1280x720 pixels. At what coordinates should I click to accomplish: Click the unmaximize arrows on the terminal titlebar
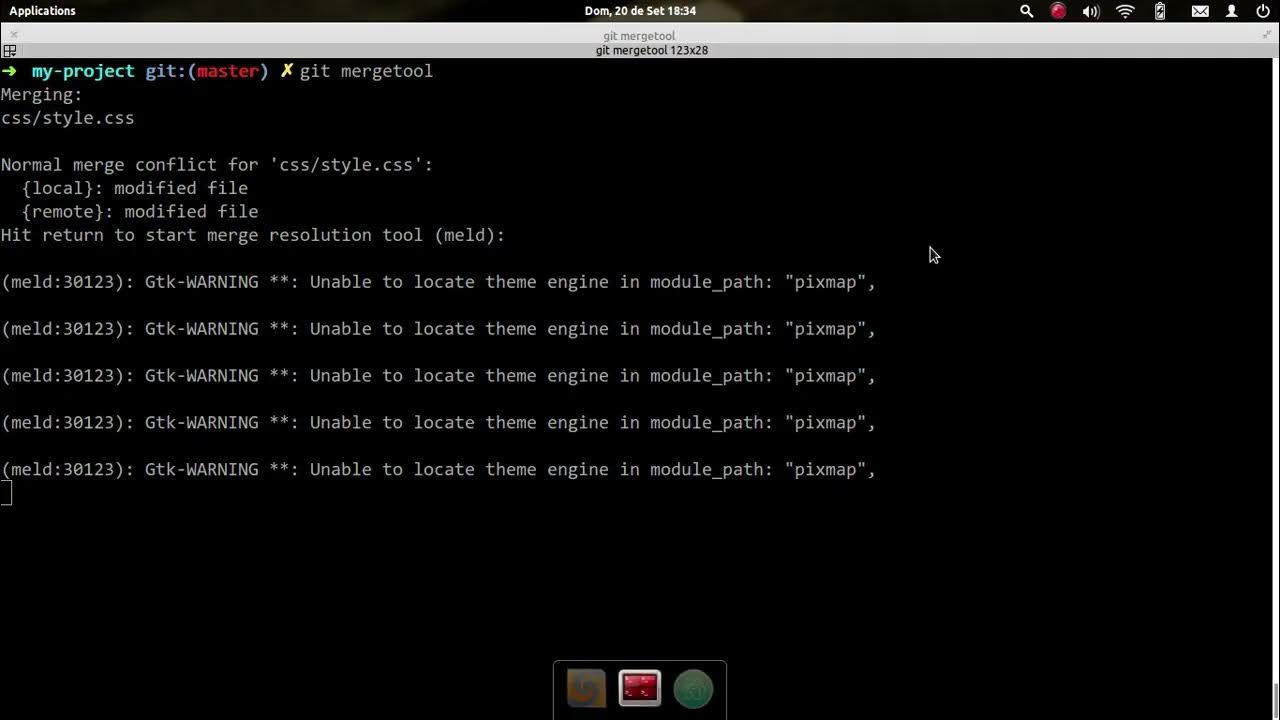tap(1267, 35)
